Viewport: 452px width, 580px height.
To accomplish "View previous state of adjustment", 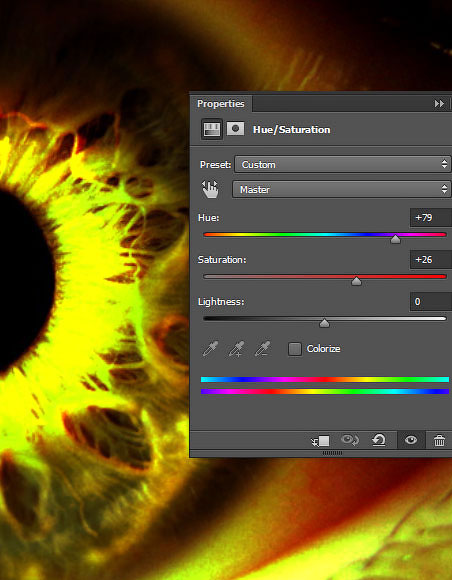I will [350, 440].
